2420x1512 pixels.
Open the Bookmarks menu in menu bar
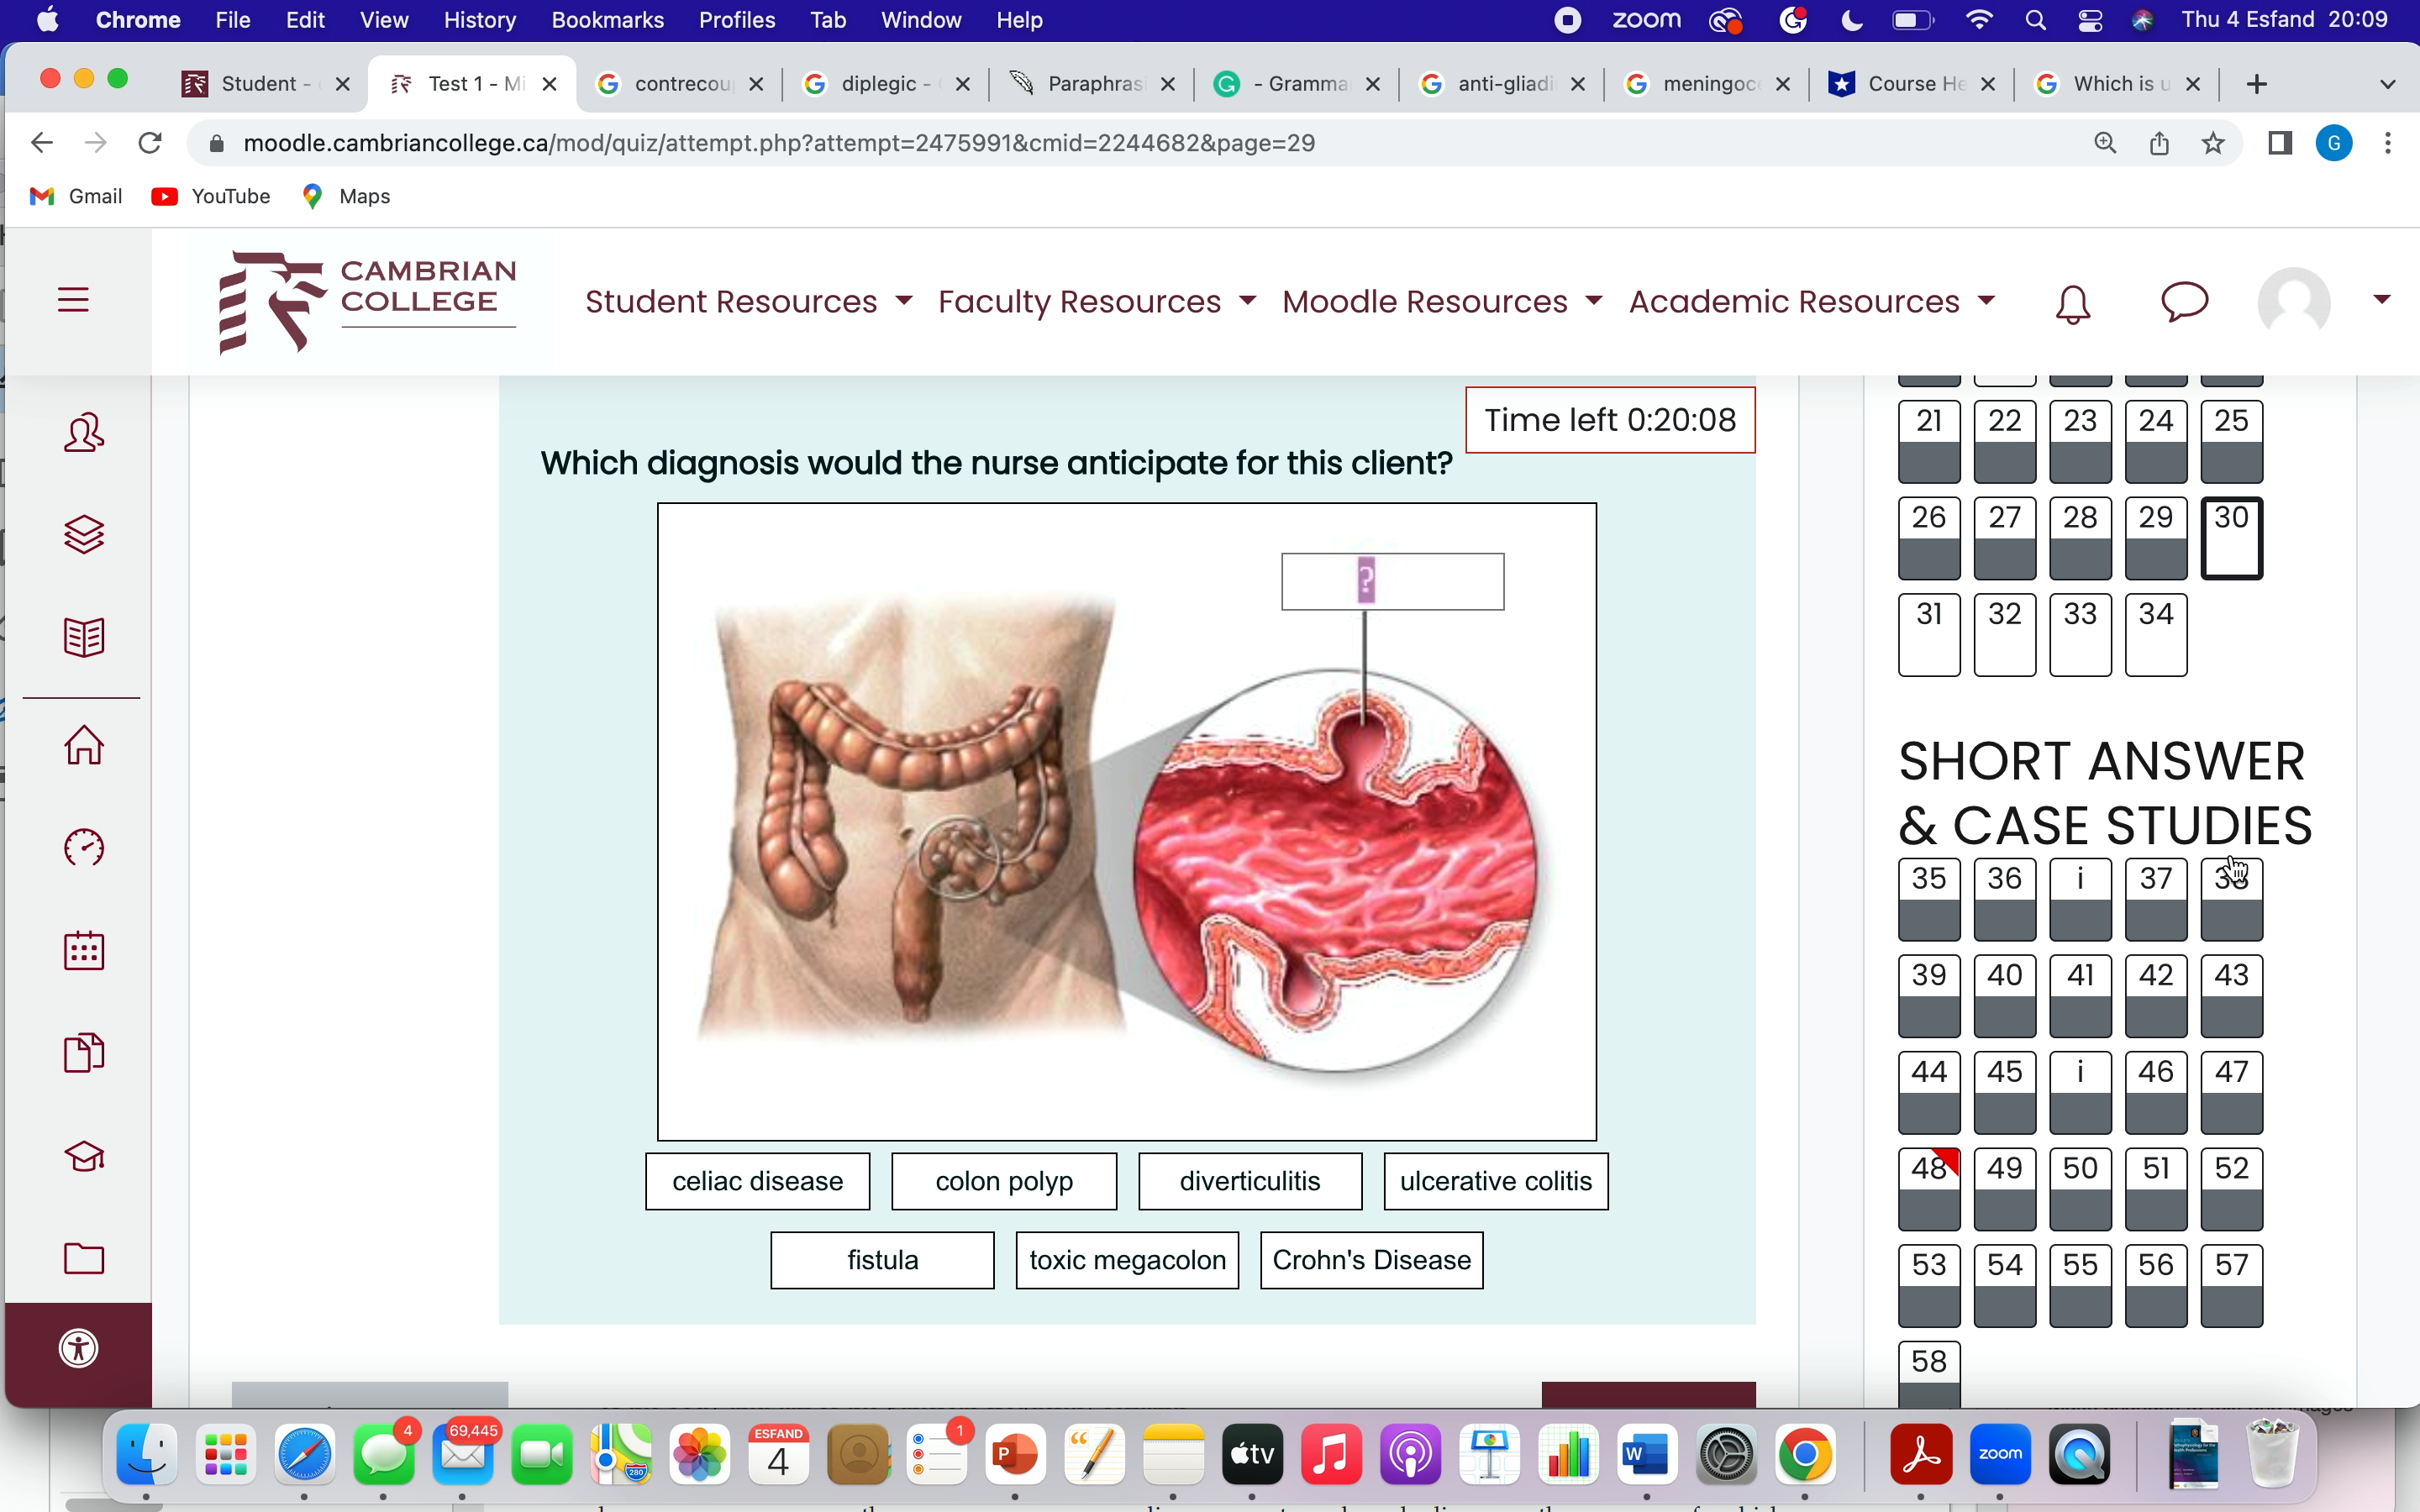pyautogui.click(x=607, y=20)
